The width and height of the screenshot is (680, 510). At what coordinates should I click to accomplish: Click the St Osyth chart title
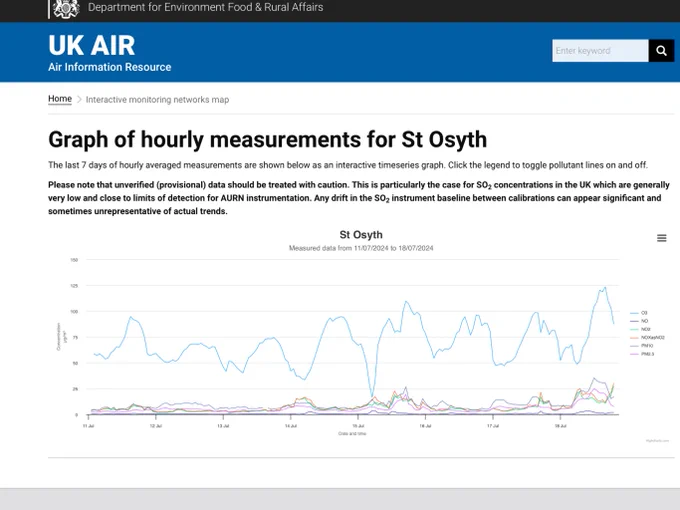(361, 235)
